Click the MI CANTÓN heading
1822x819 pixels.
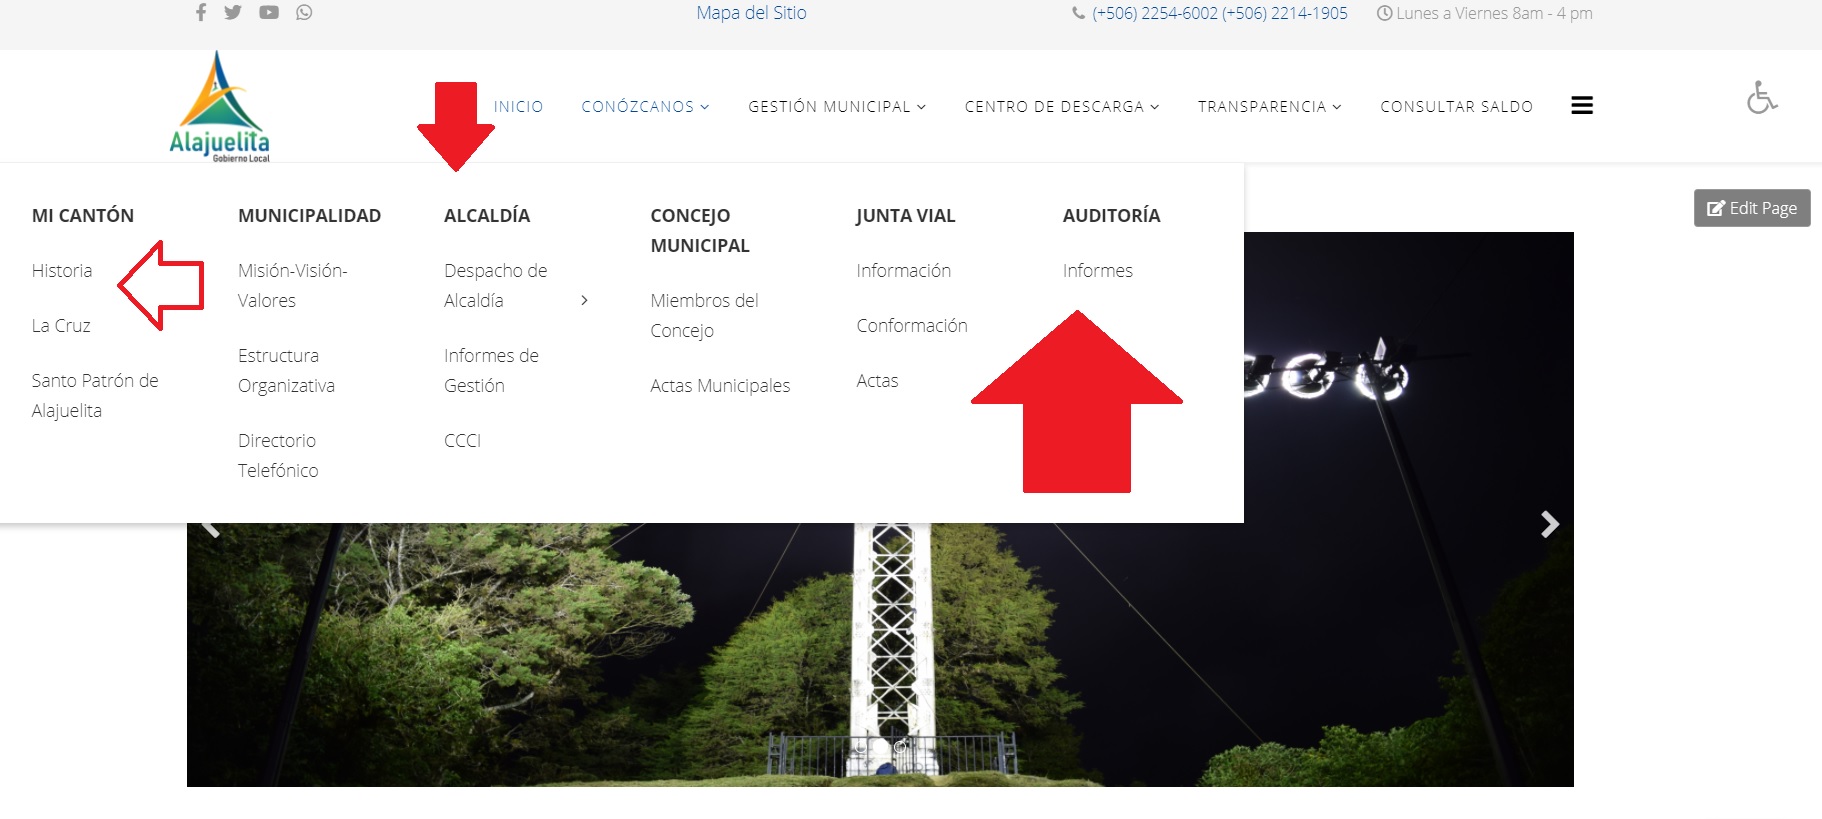(83, 215)
